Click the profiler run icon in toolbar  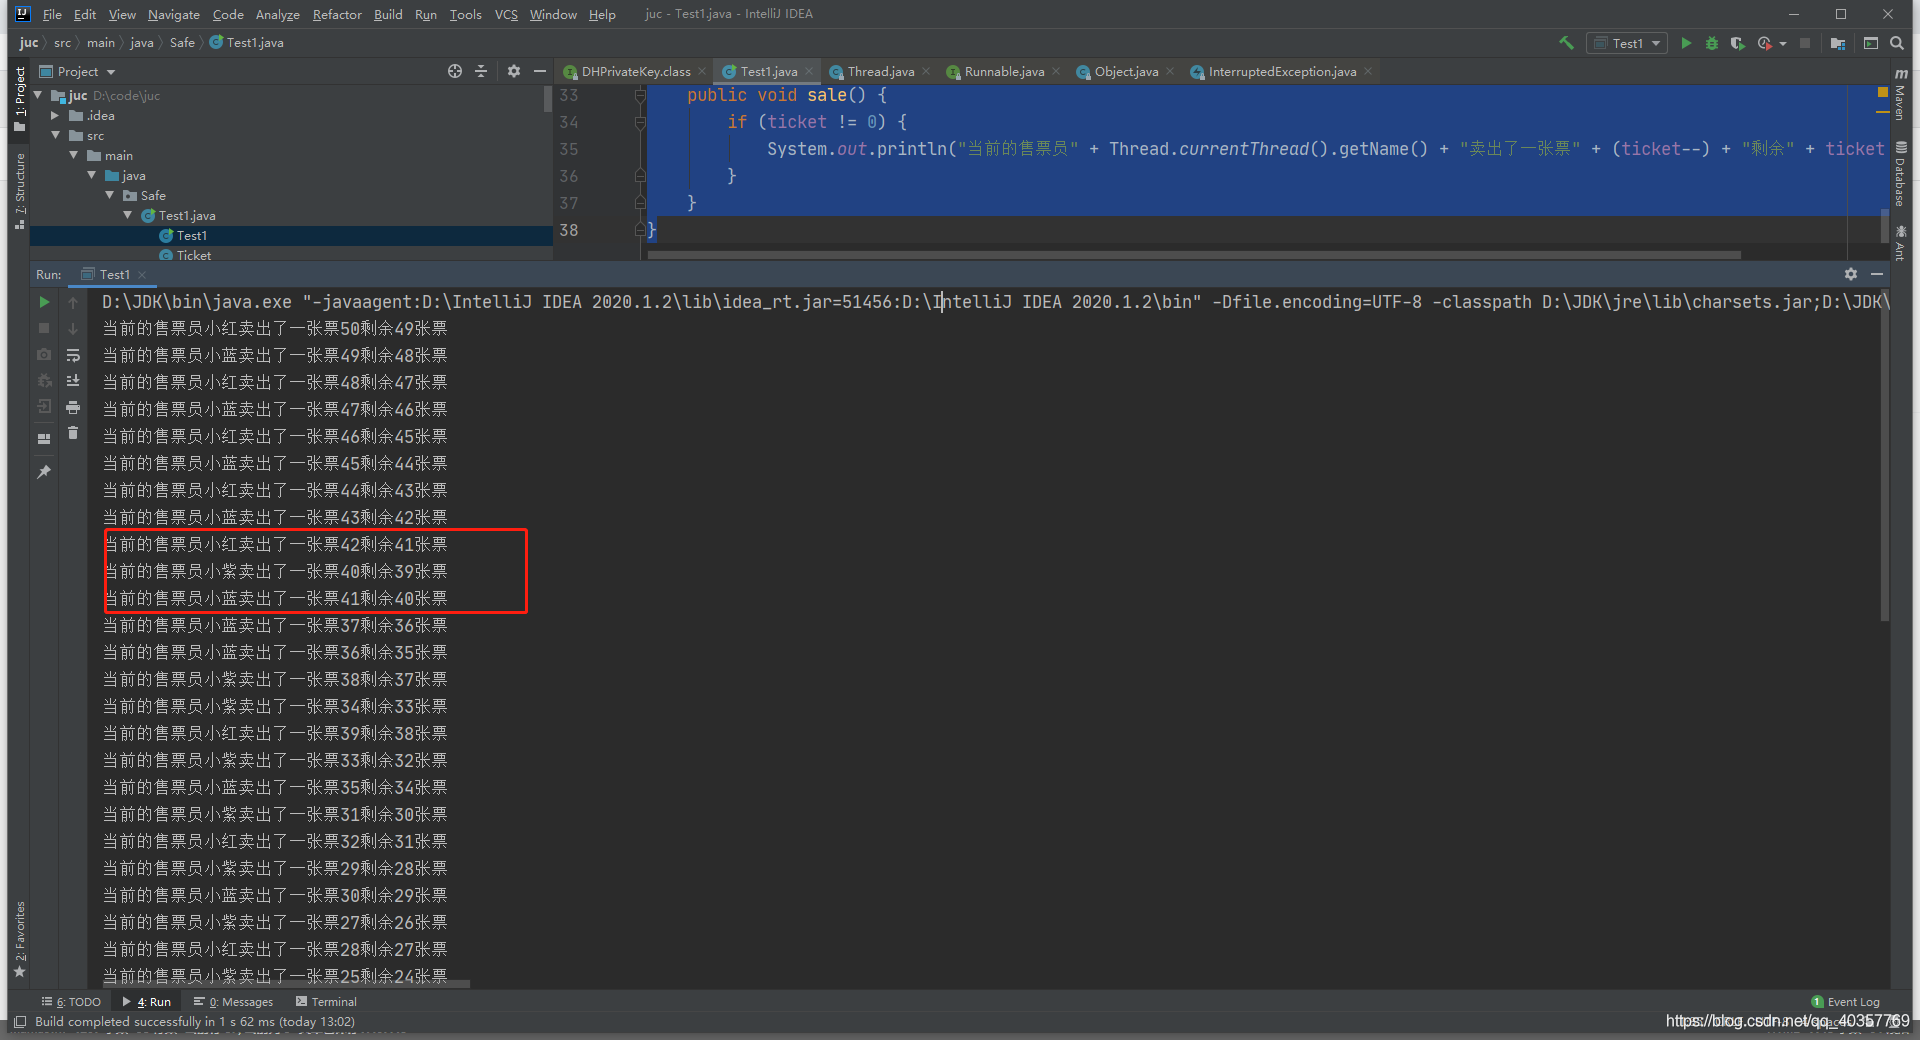pos(1764,43)
